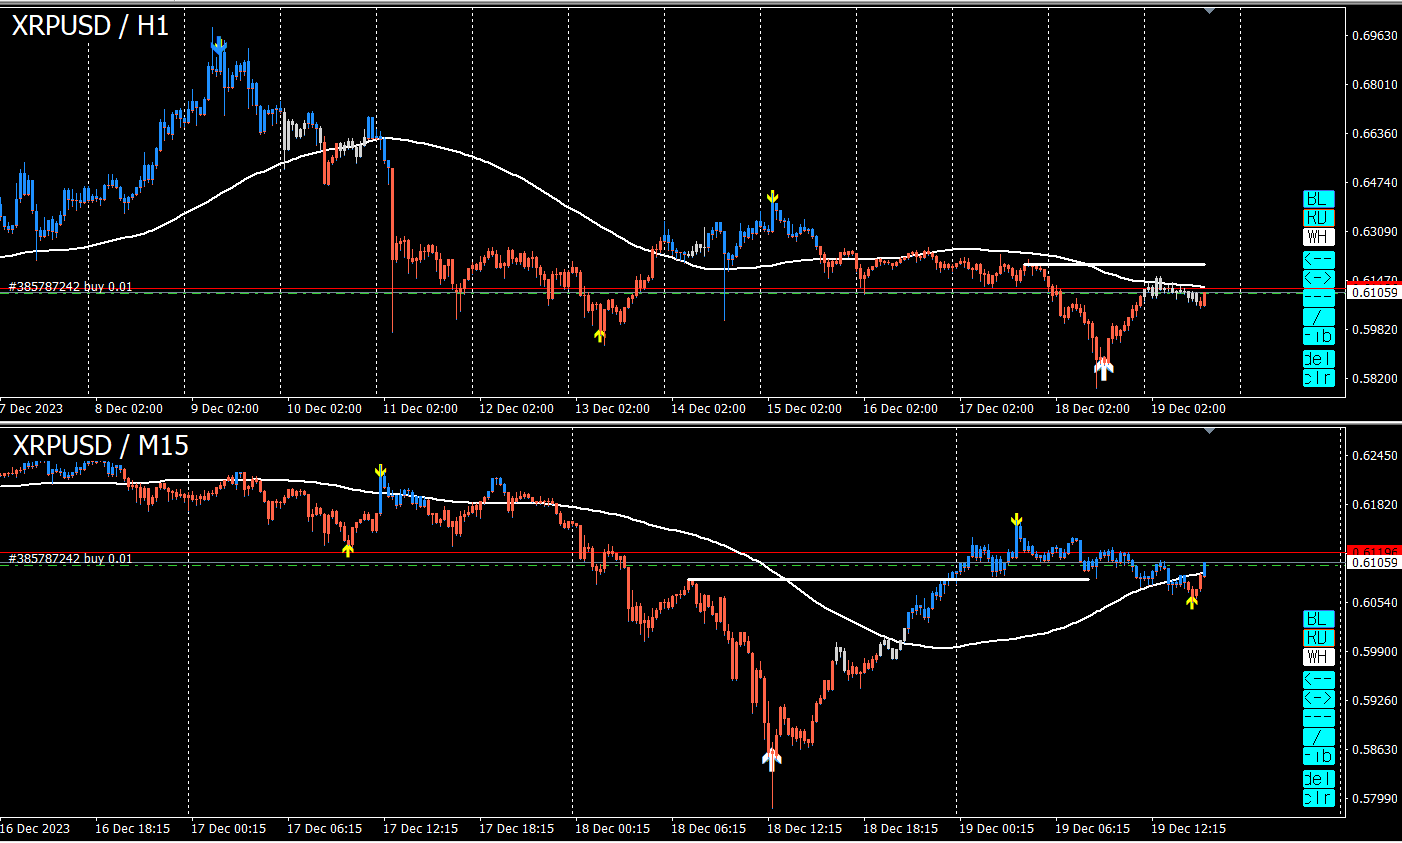The height and width of the screenshot is (843, 1402).
Task: Select the buy order #385787242 label on H1
Action: click(x=70, y=287)
